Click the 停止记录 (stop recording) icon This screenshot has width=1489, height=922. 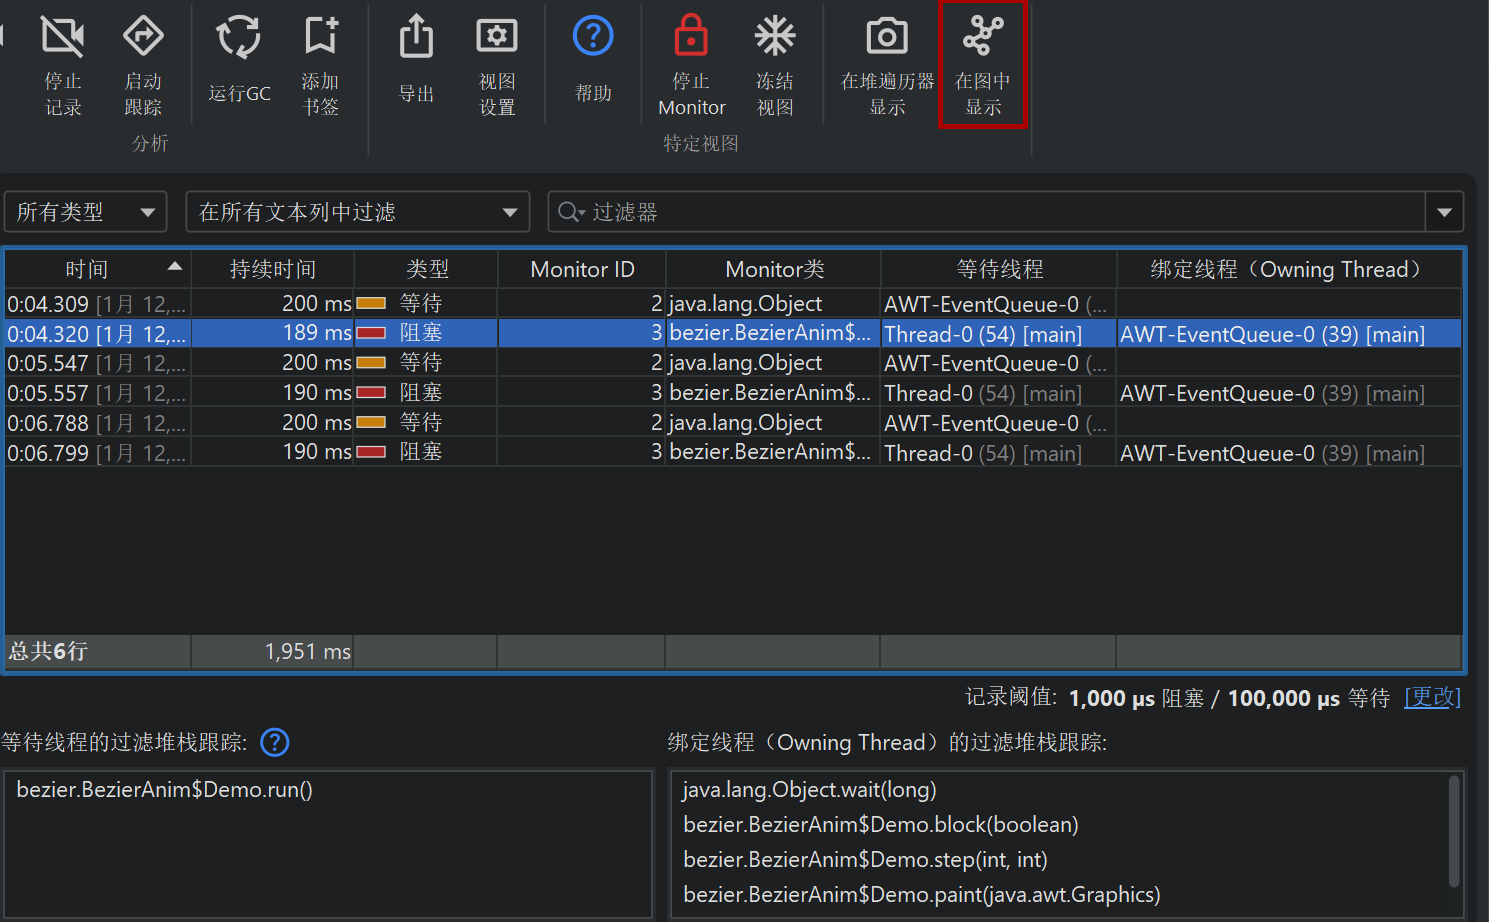[63, 38]
